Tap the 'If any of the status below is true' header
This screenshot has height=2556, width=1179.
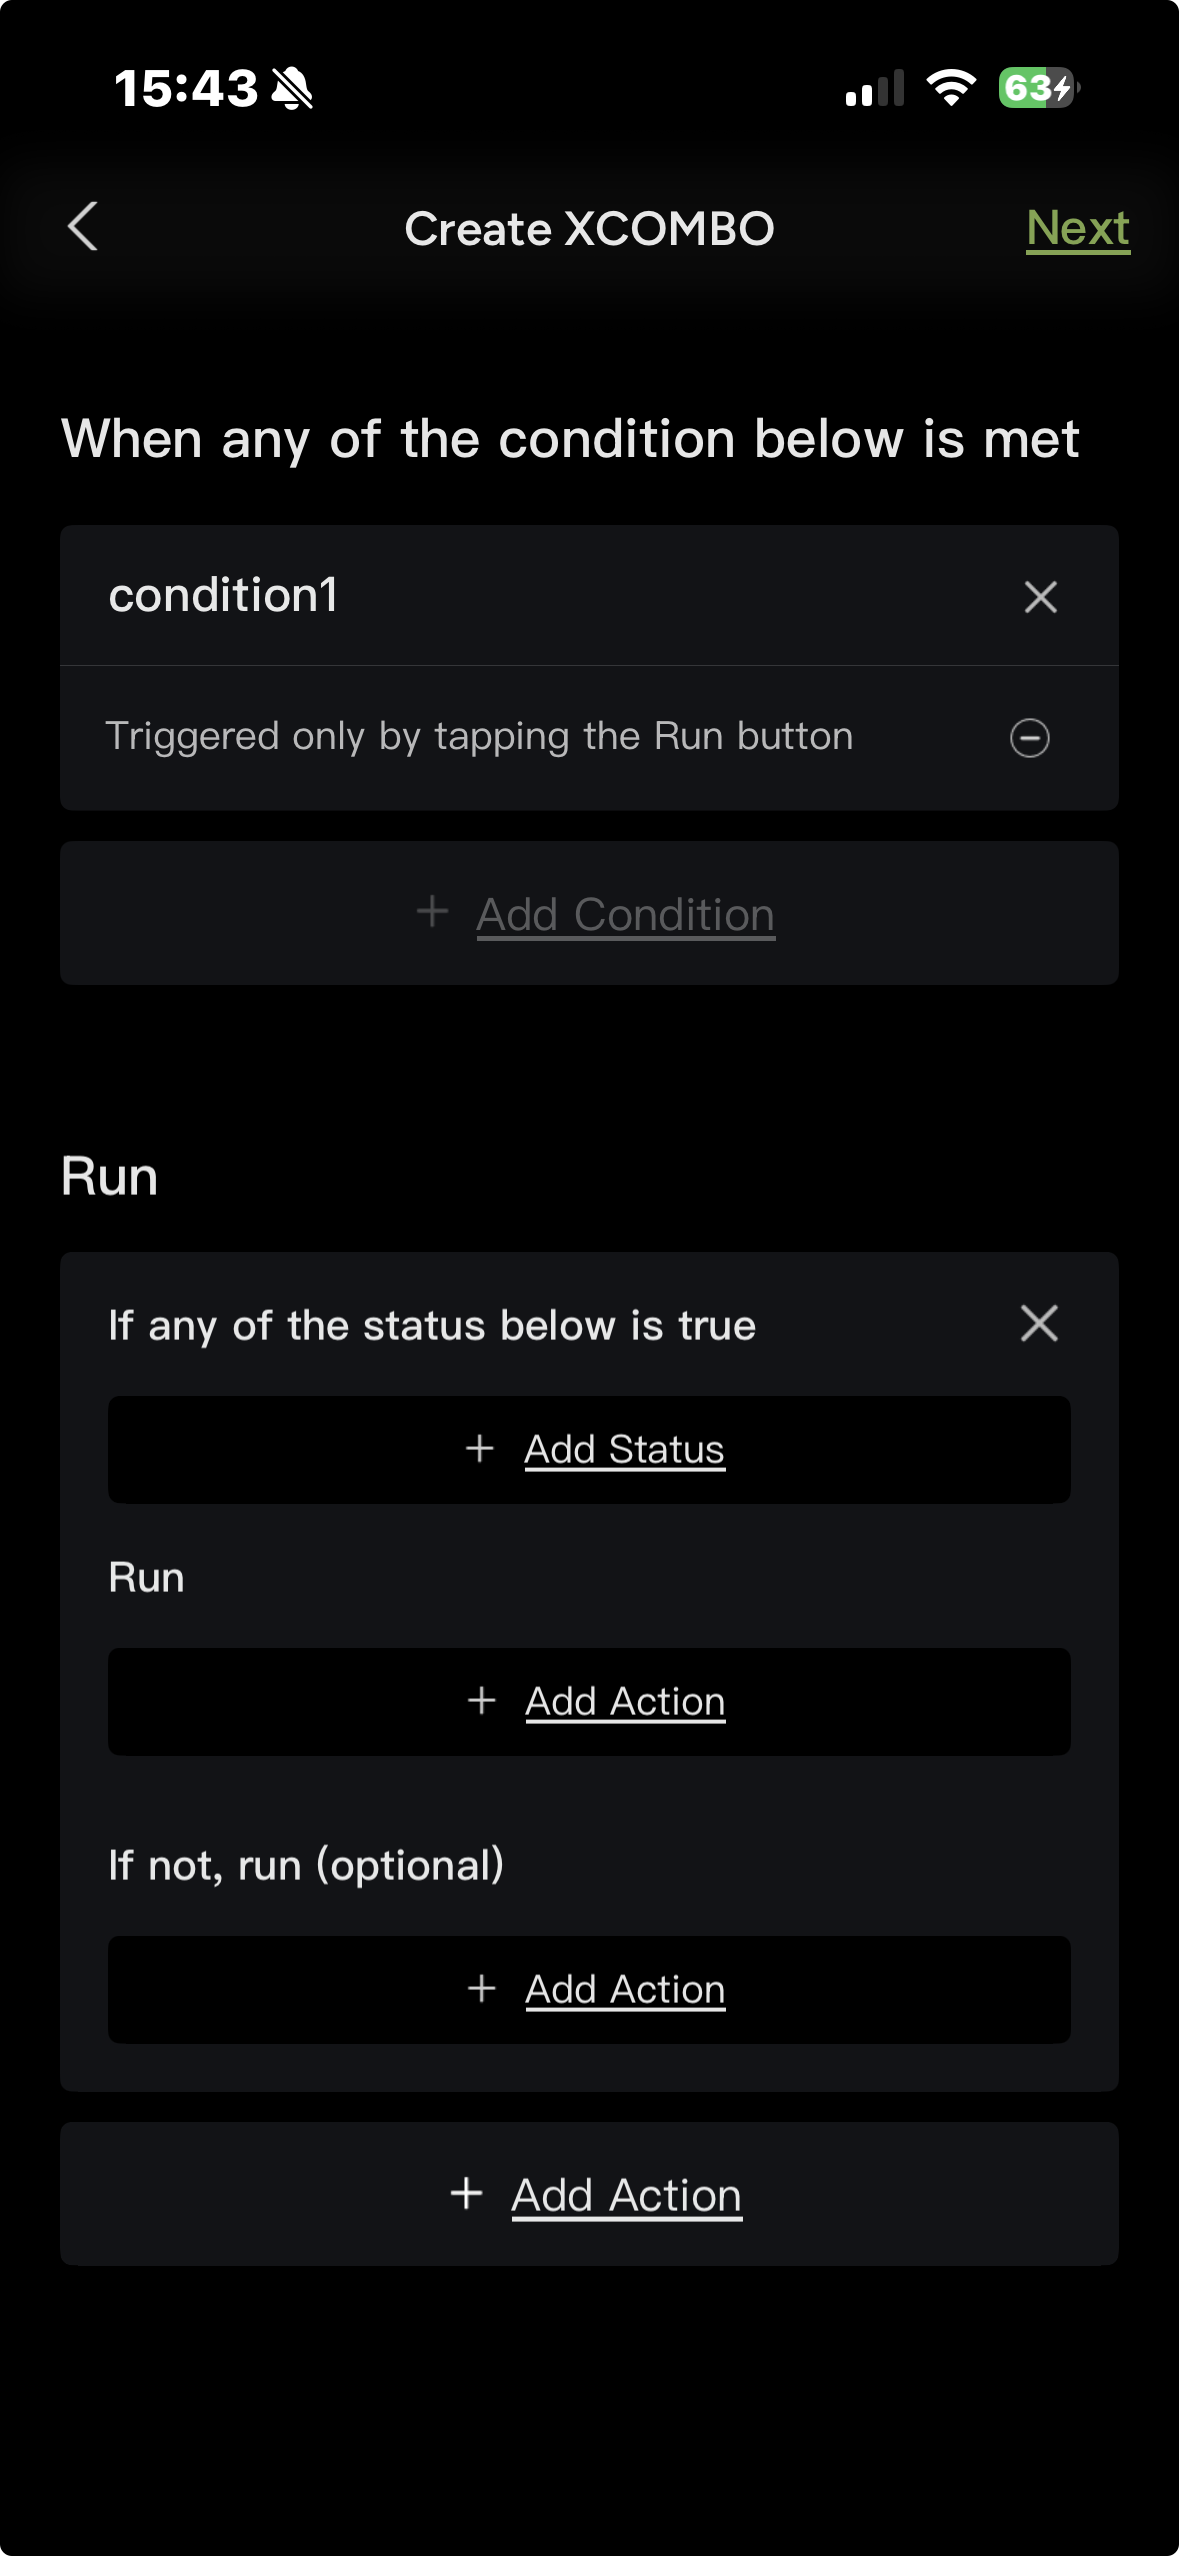click(432, 1325)
